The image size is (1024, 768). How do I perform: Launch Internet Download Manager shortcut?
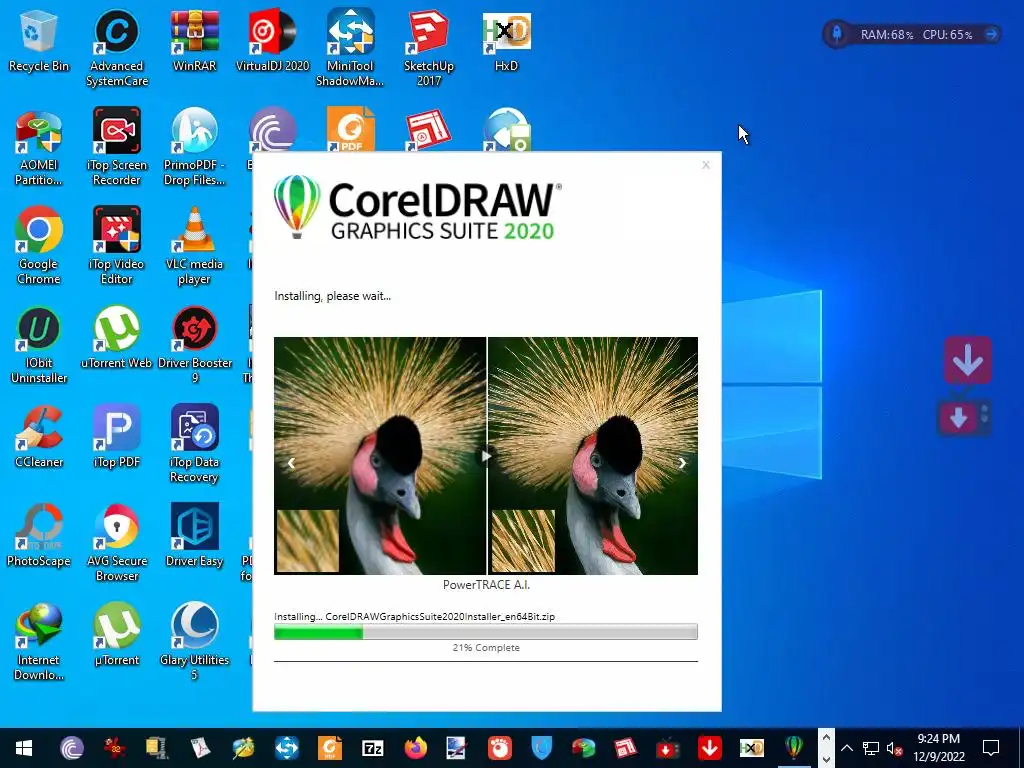pyautogui.click(x=39, y=643)
